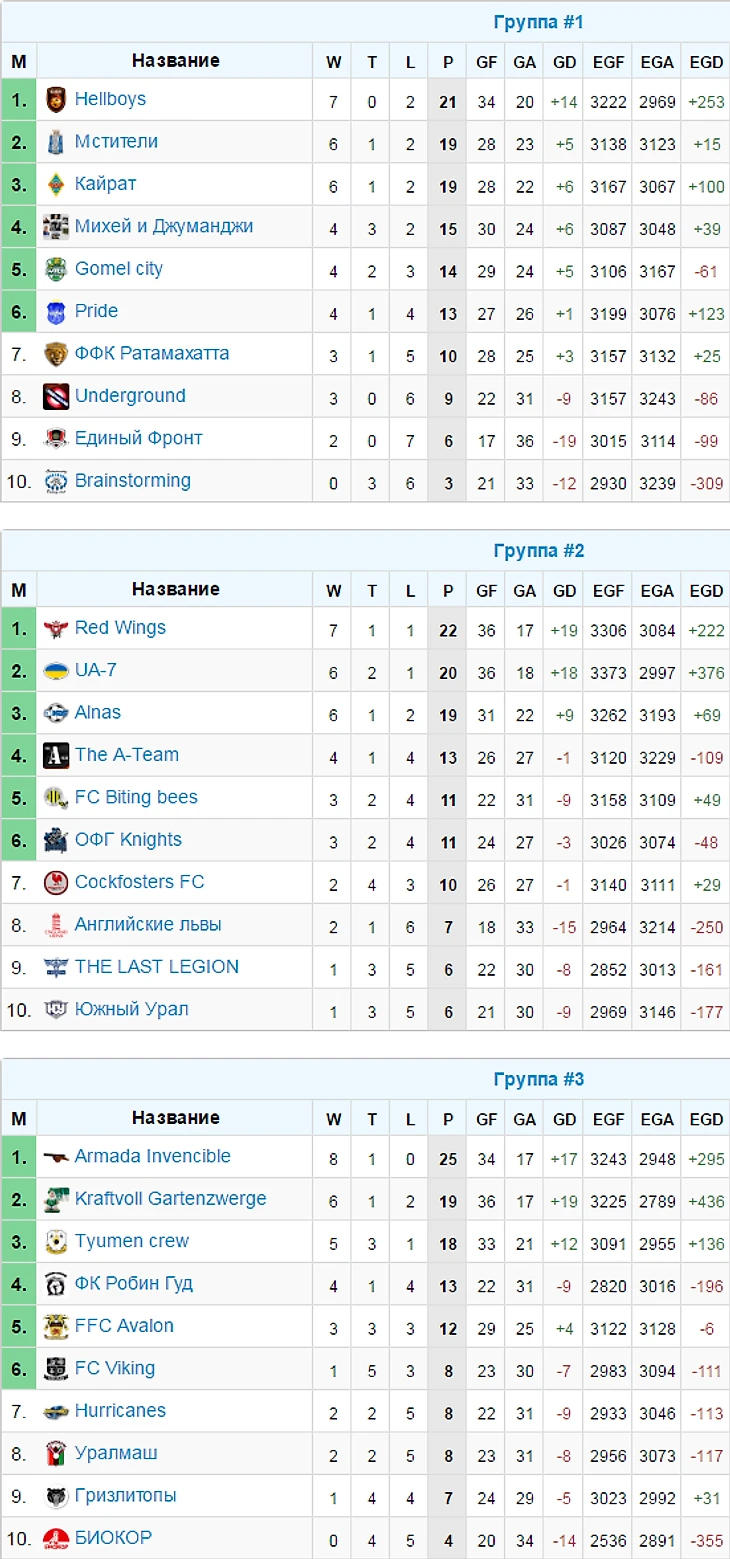Go to THE LAST LEGION team page
730x1559 pixels.
click(156, 967)
